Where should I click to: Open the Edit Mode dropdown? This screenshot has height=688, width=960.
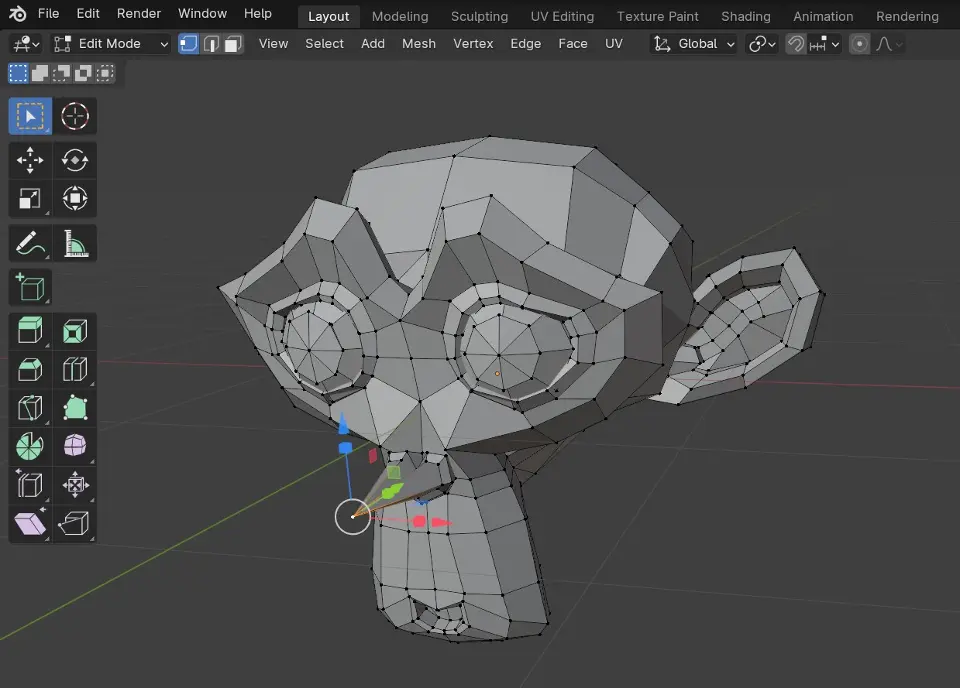(x=111, y=44)
